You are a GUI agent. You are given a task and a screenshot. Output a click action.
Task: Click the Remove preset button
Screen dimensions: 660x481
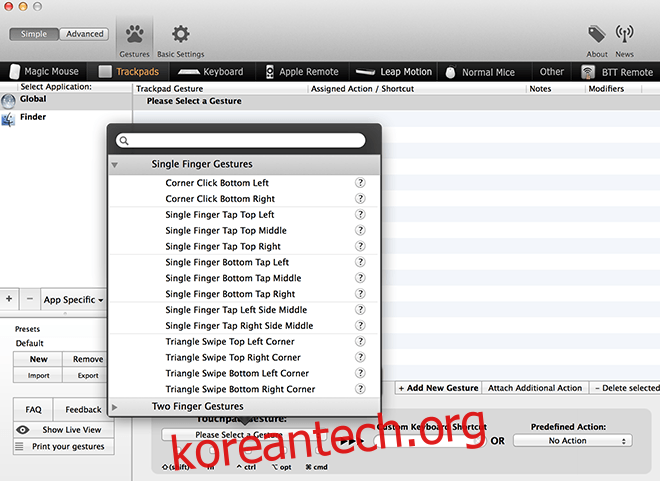tap(85, 359)
